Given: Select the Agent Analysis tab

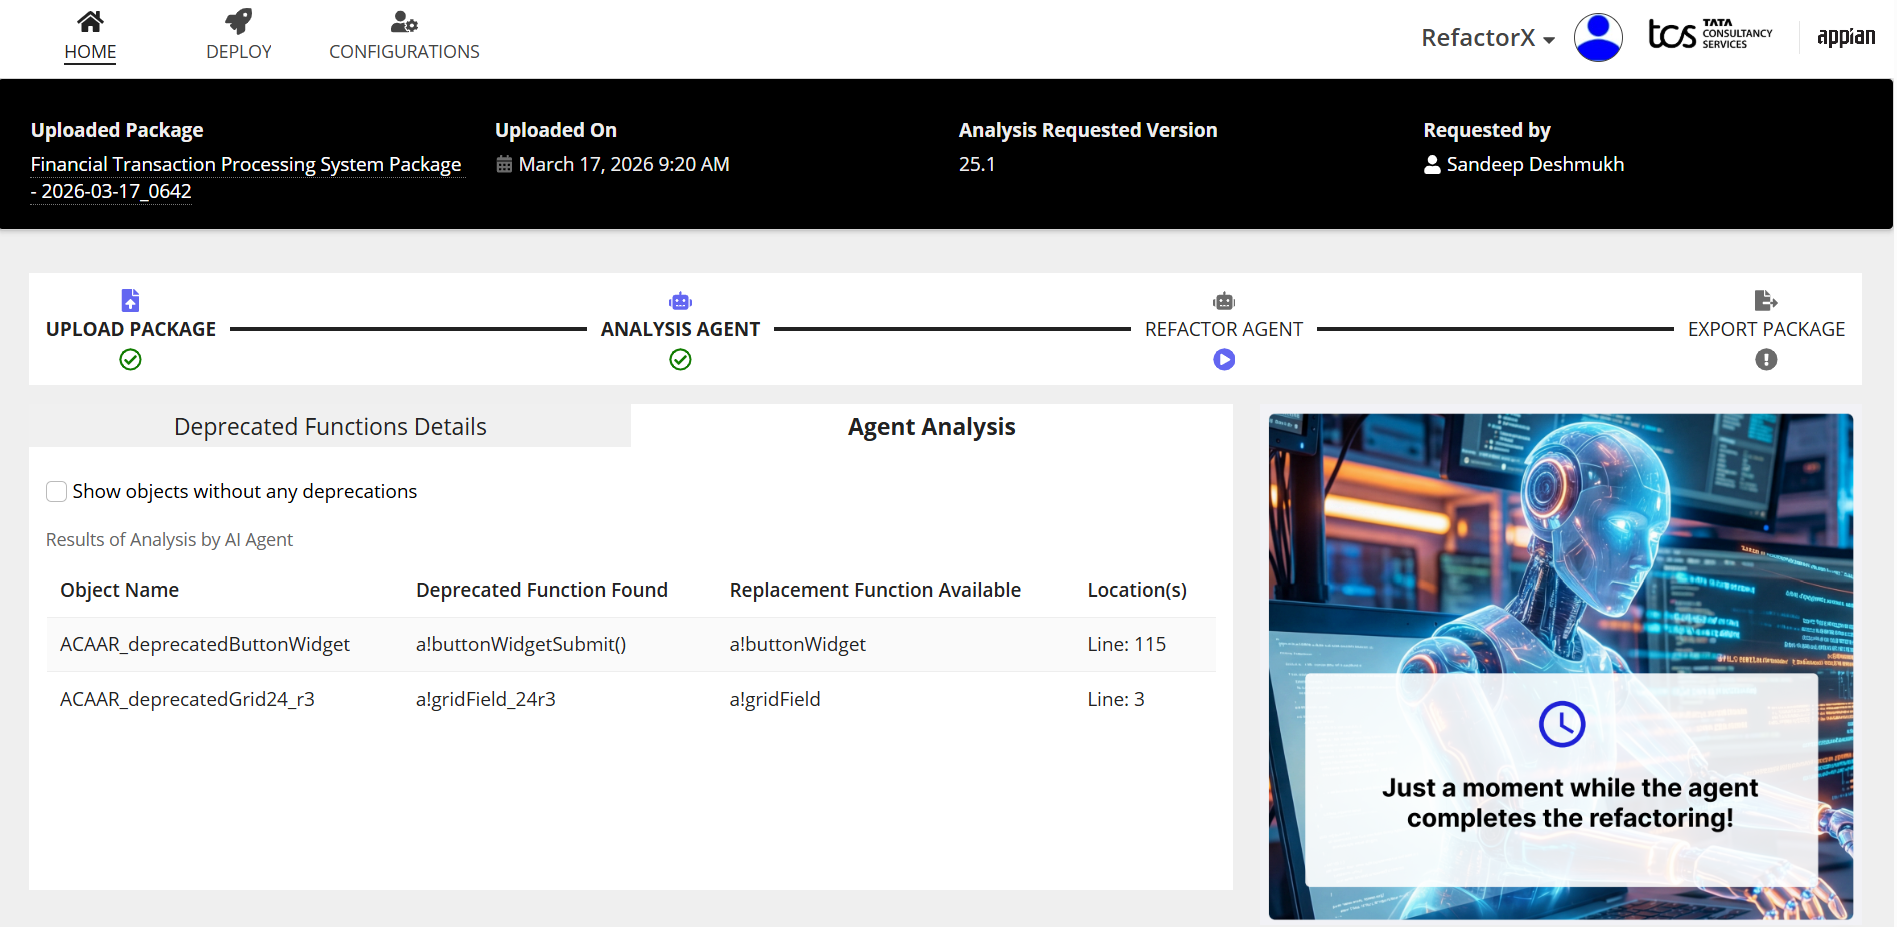Looking at the screenshot, I should [931, 427].
